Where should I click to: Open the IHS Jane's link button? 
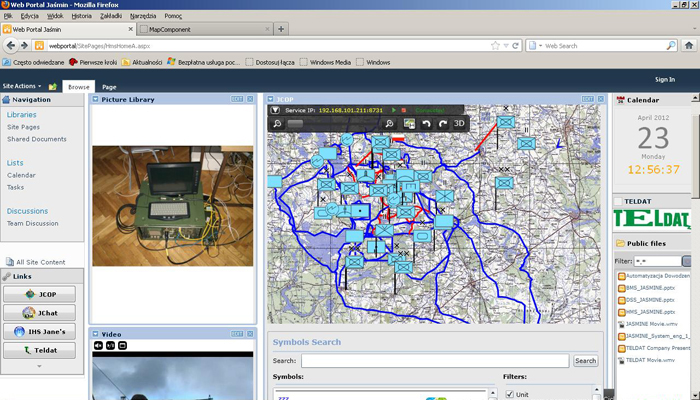pos(40,332)
